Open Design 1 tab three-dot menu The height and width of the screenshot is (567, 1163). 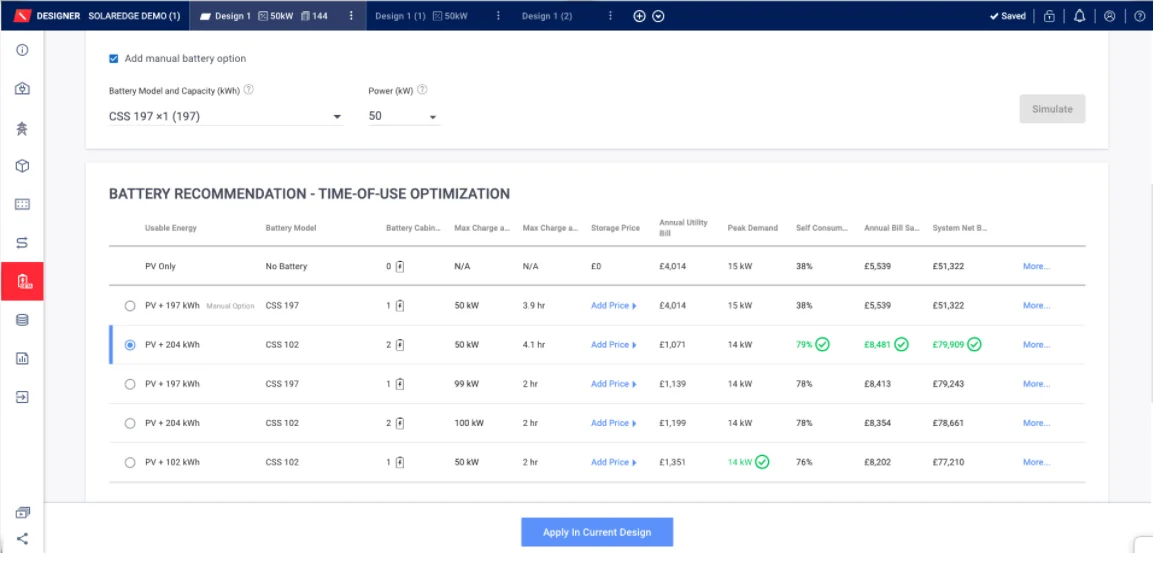pos(351,16)
